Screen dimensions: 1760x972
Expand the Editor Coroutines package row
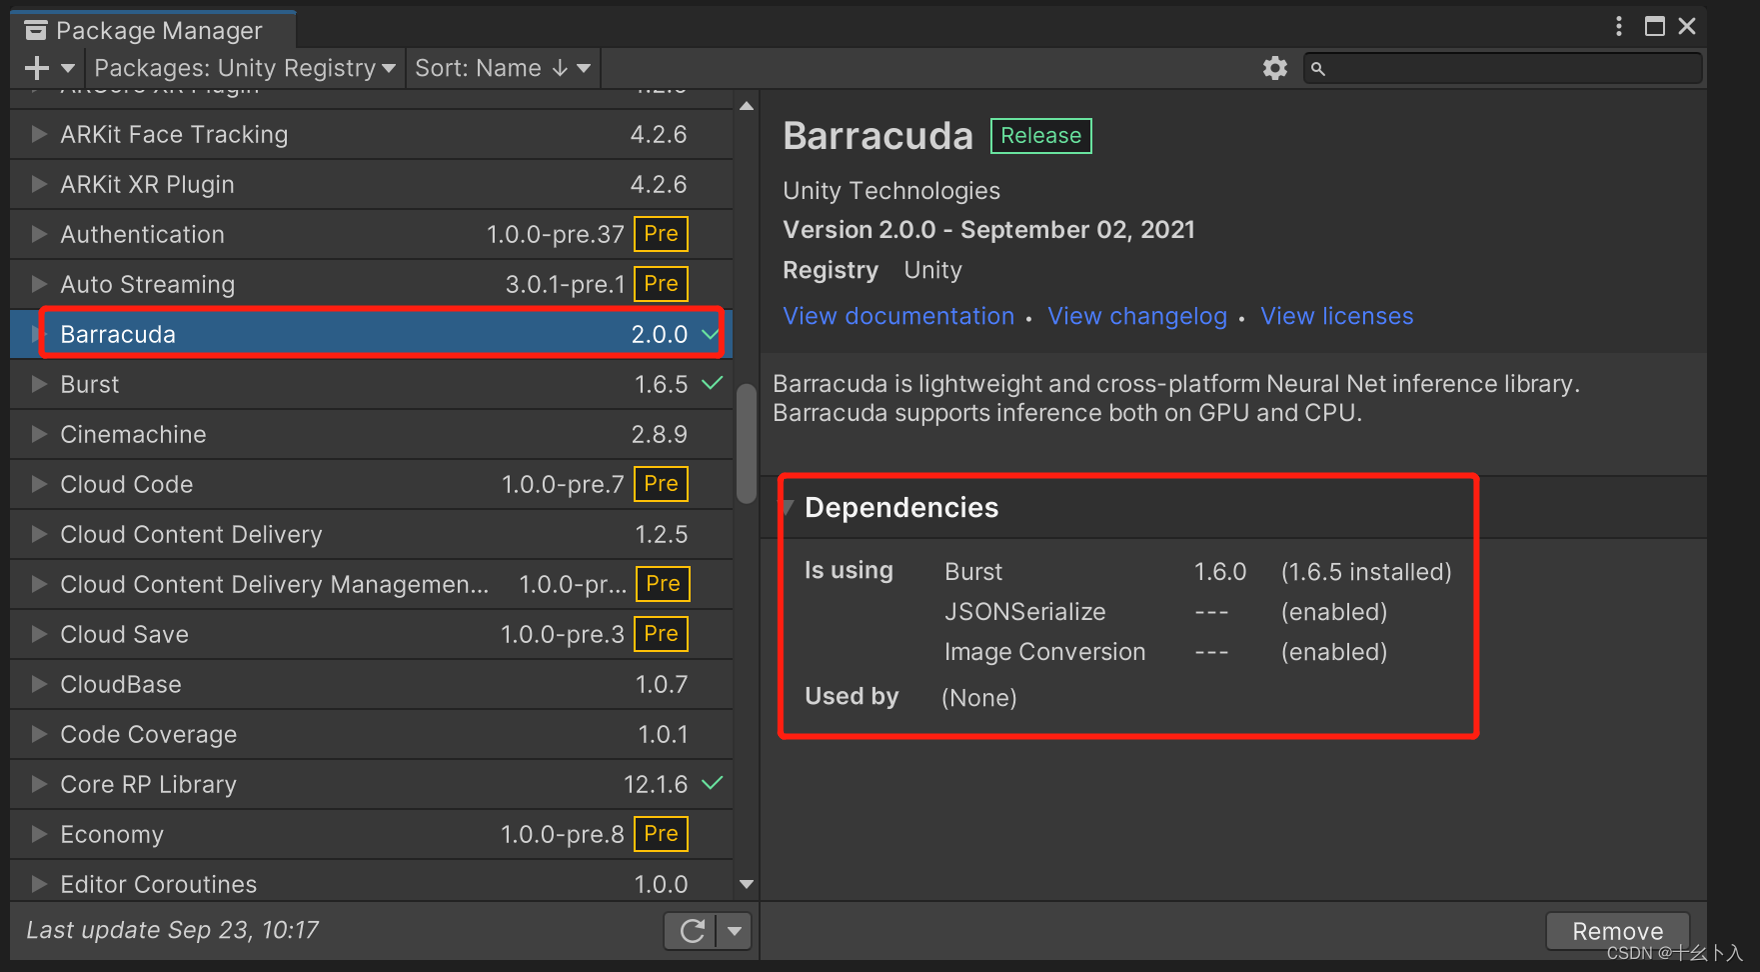click(39, 884)
